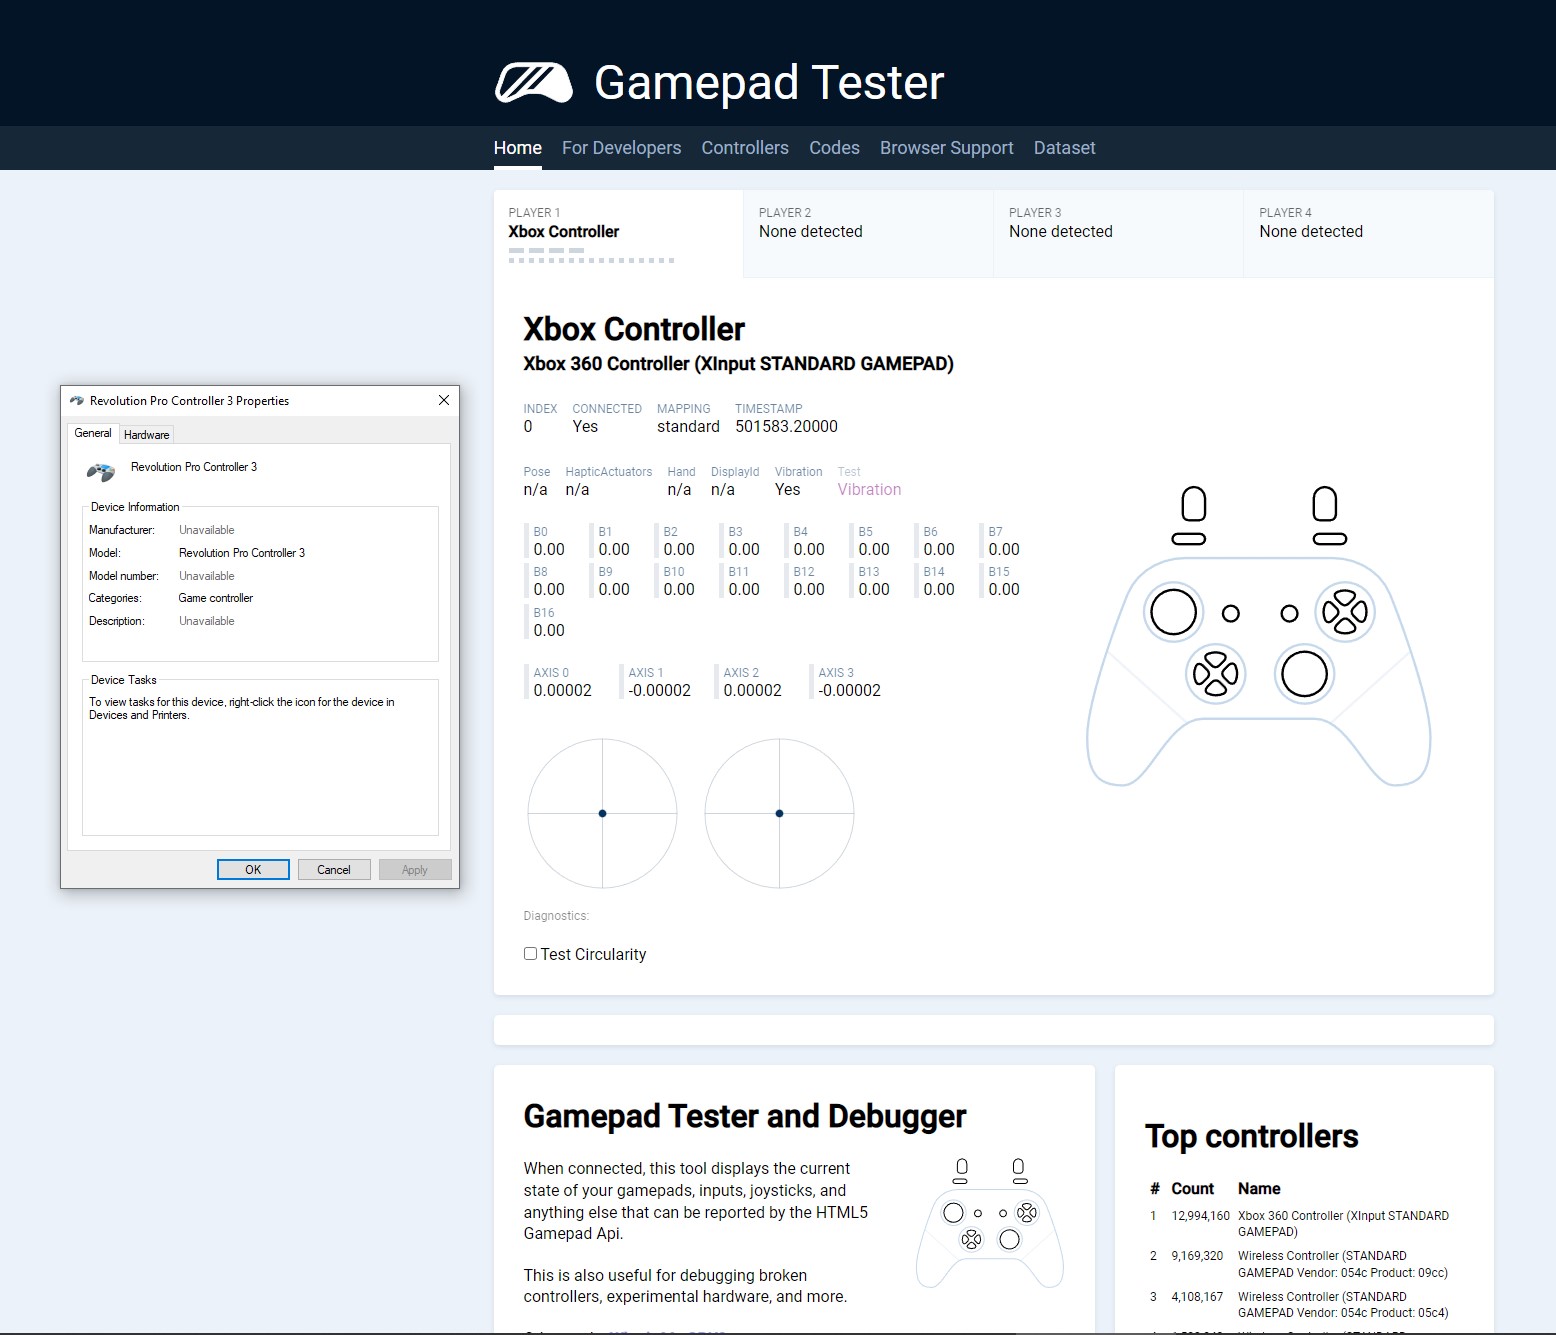Click the 'Game controller' category value
The width and height of the screenshot is (1556, 1335).
pyautogui.click(x=216, y=598)
